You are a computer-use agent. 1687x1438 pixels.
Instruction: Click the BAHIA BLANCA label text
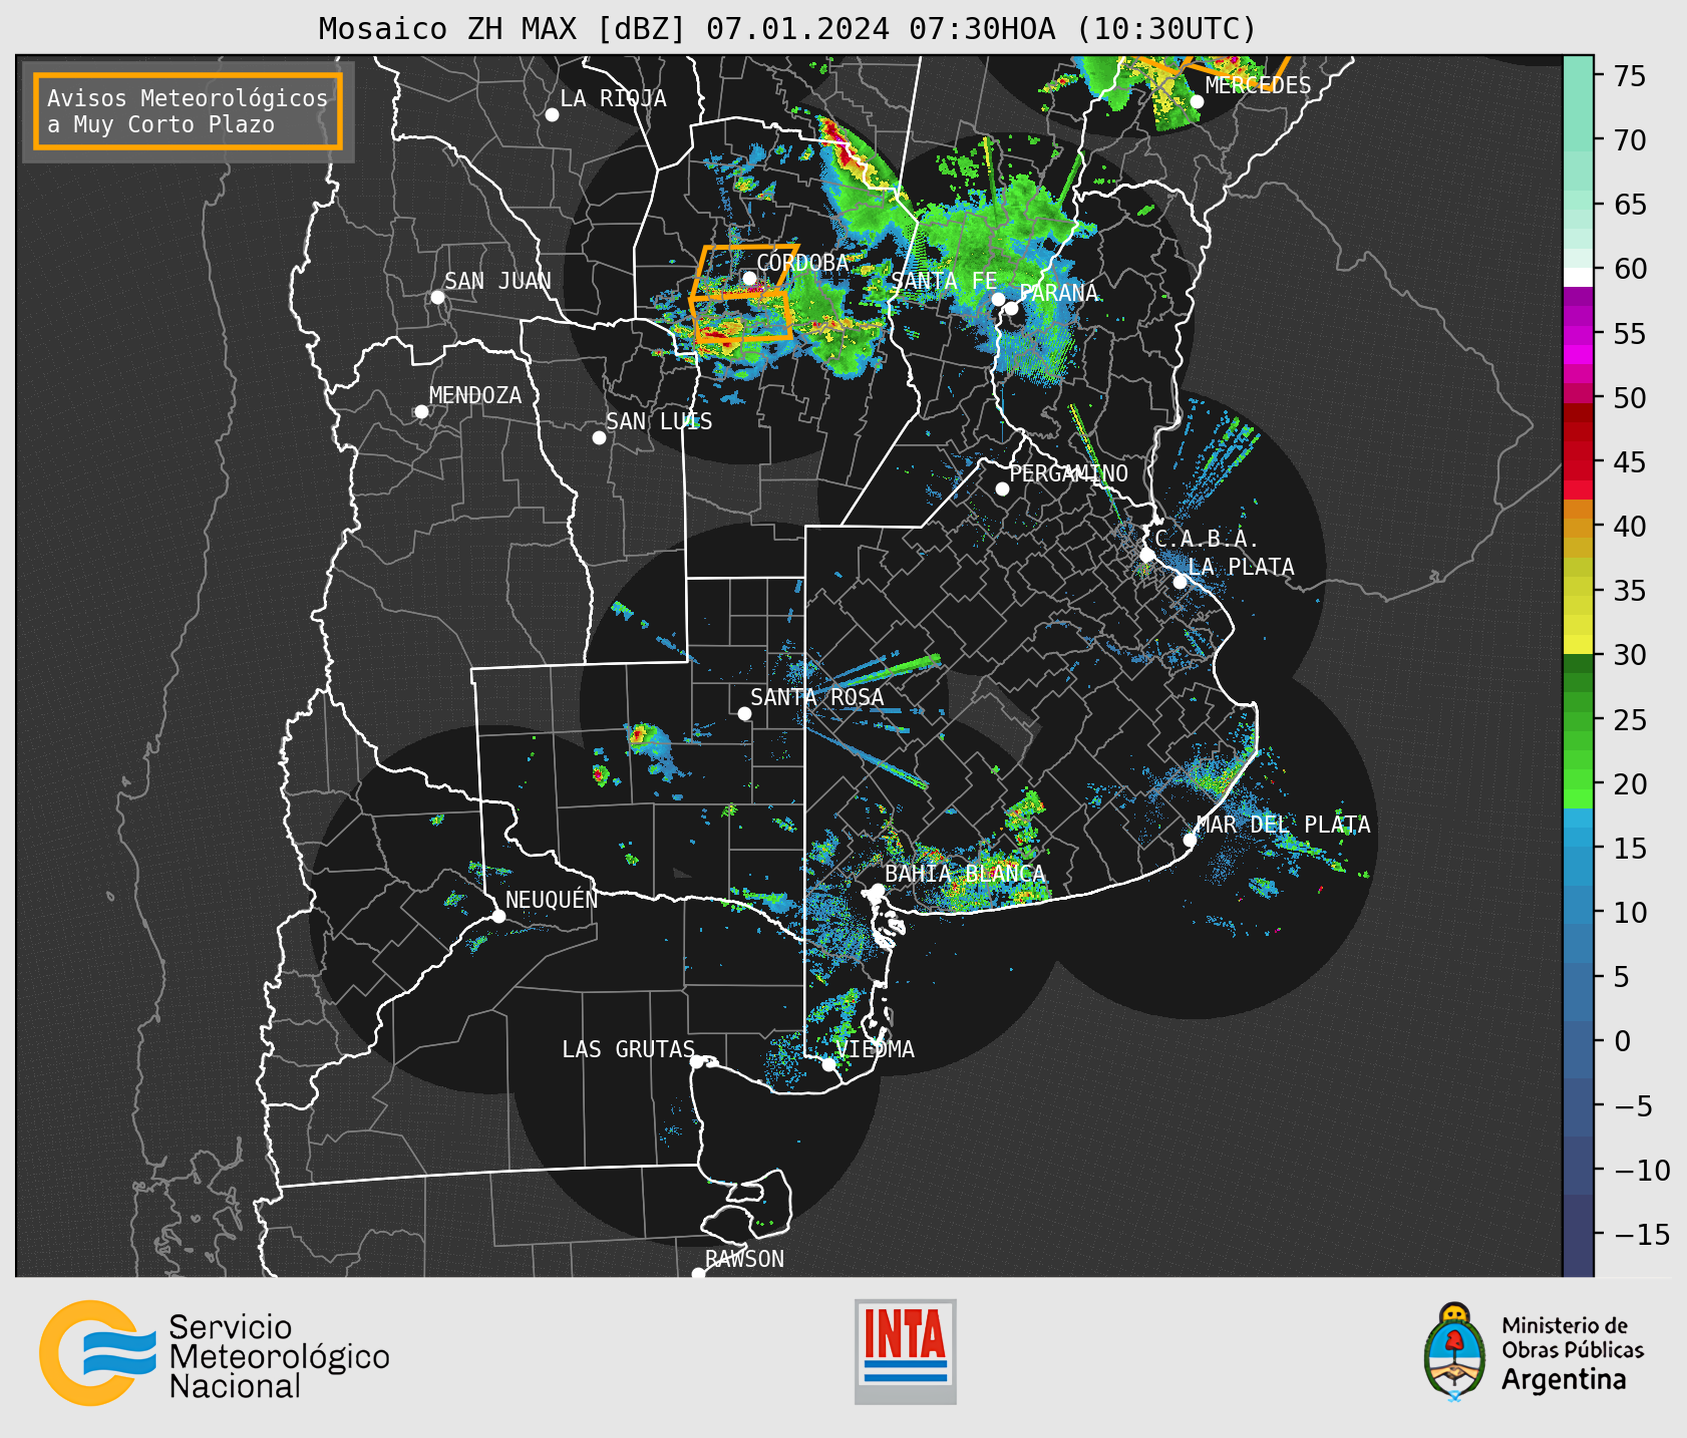(965, 874)
